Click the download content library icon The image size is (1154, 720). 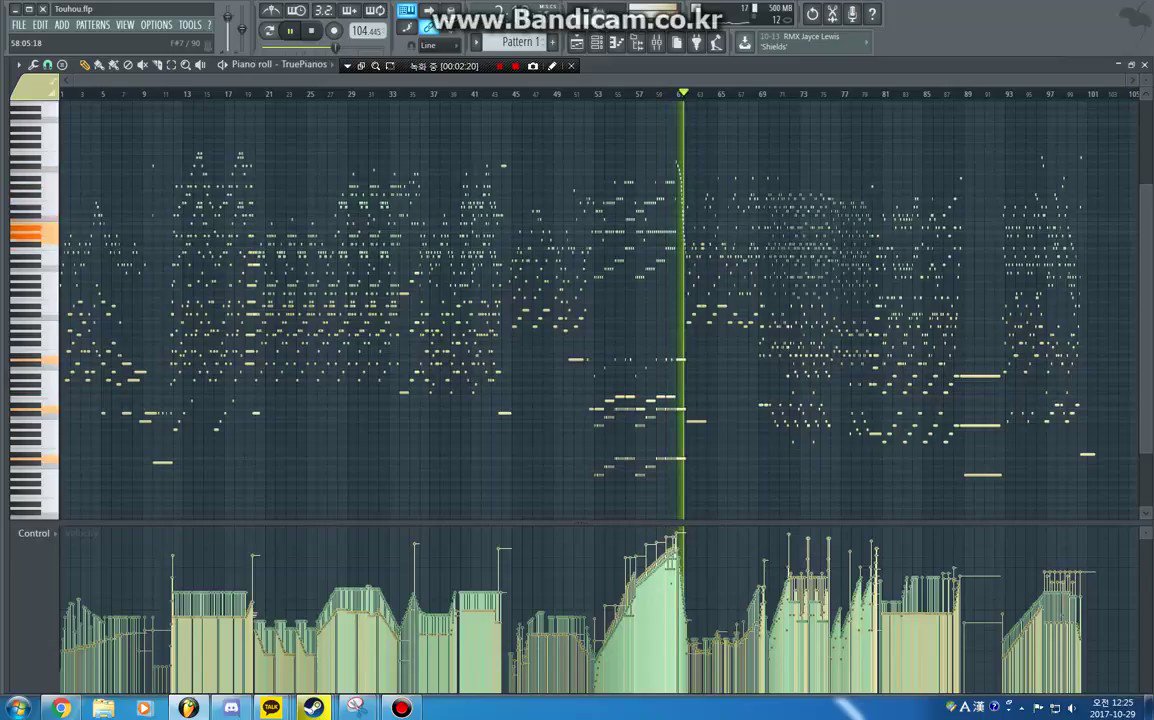pos(745,43)
